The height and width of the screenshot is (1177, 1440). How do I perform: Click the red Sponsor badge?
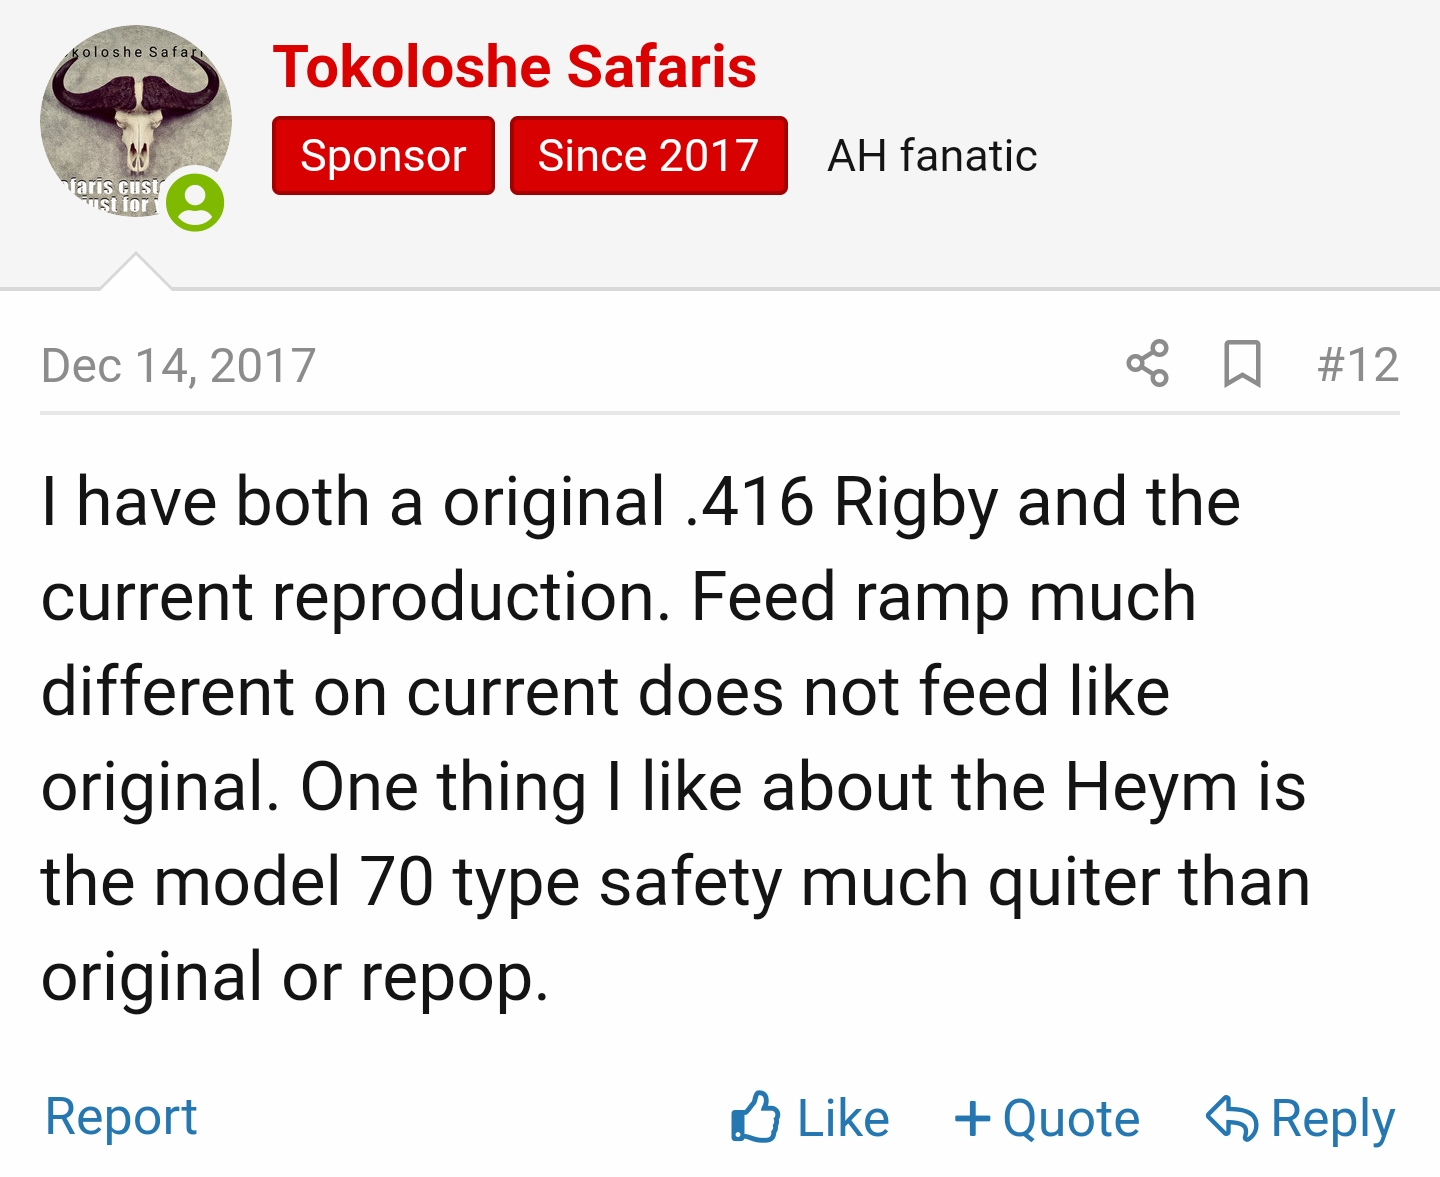point(383,155)
